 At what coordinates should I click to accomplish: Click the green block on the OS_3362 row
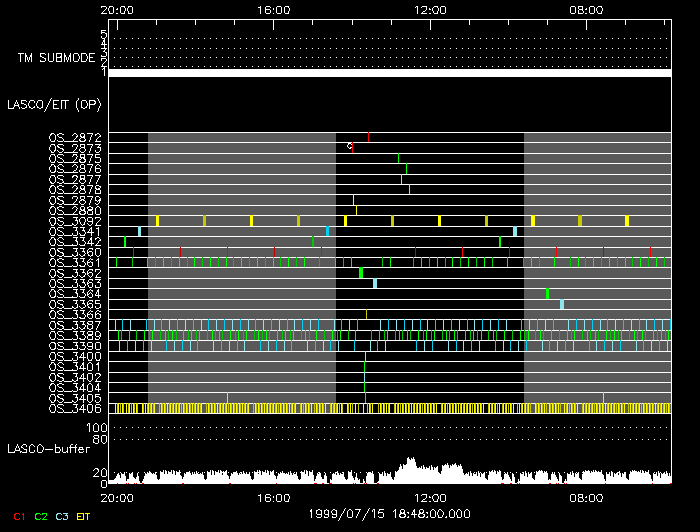(361, 272)
